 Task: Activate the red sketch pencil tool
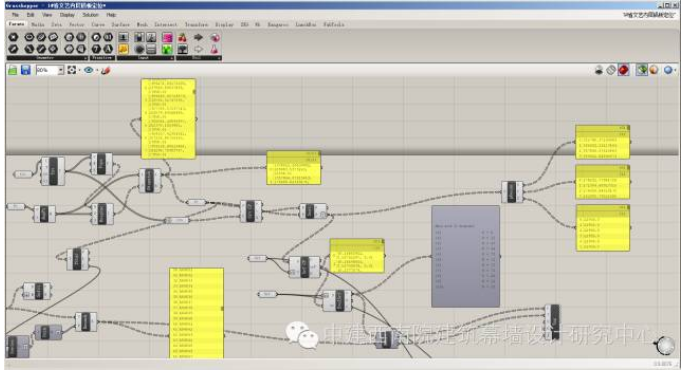coord(105,70)
